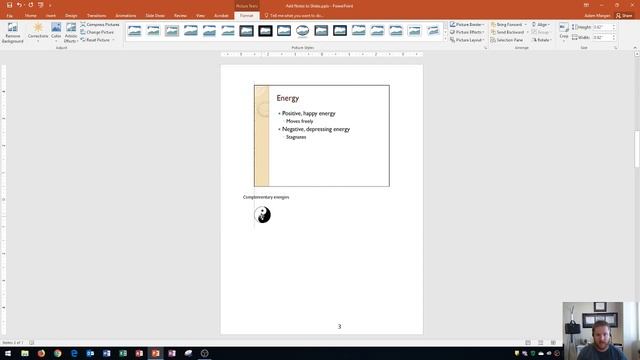The image size is (640, 360).
Task: Open Excel from the taskbar
Action: [123, 353]
